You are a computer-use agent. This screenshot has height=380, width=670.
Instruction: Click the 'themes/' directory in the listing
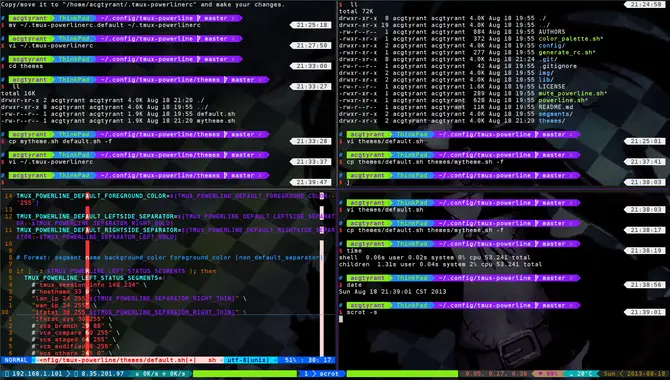point(551,121)
